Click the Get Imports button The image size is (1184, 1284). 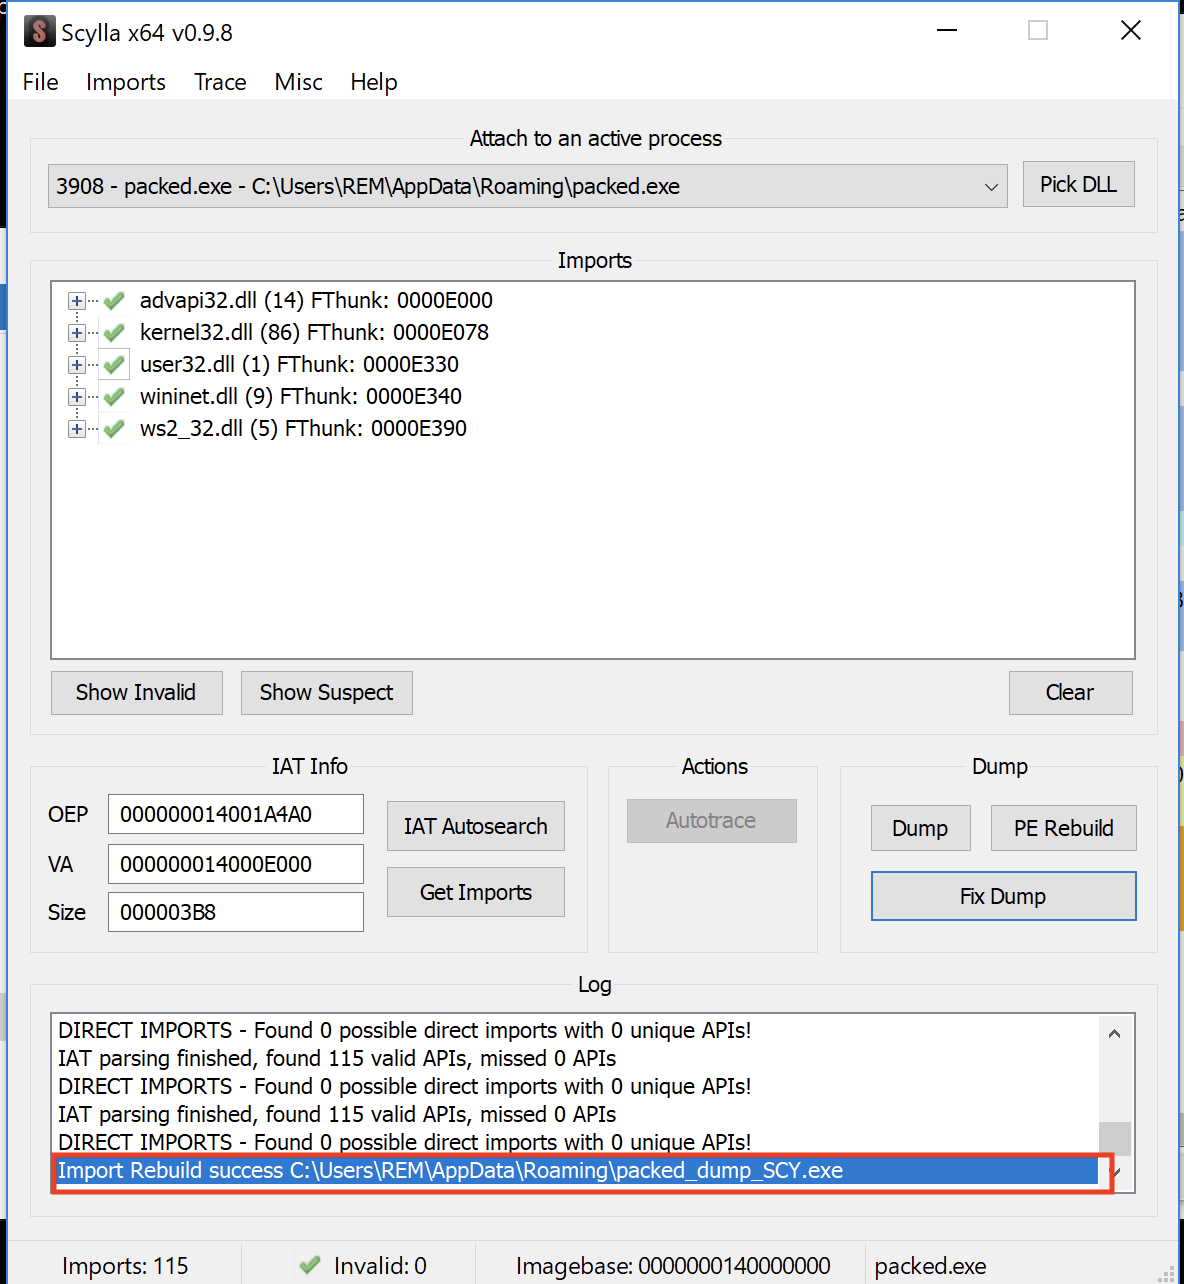(x=476, y=892)
